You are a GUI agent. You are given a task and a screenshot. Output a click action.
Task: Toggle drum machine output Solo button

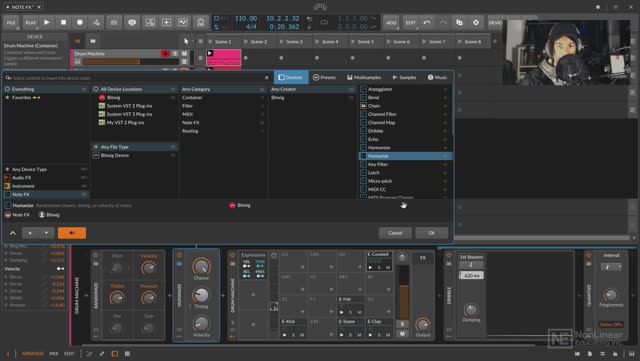coord(402,324)
